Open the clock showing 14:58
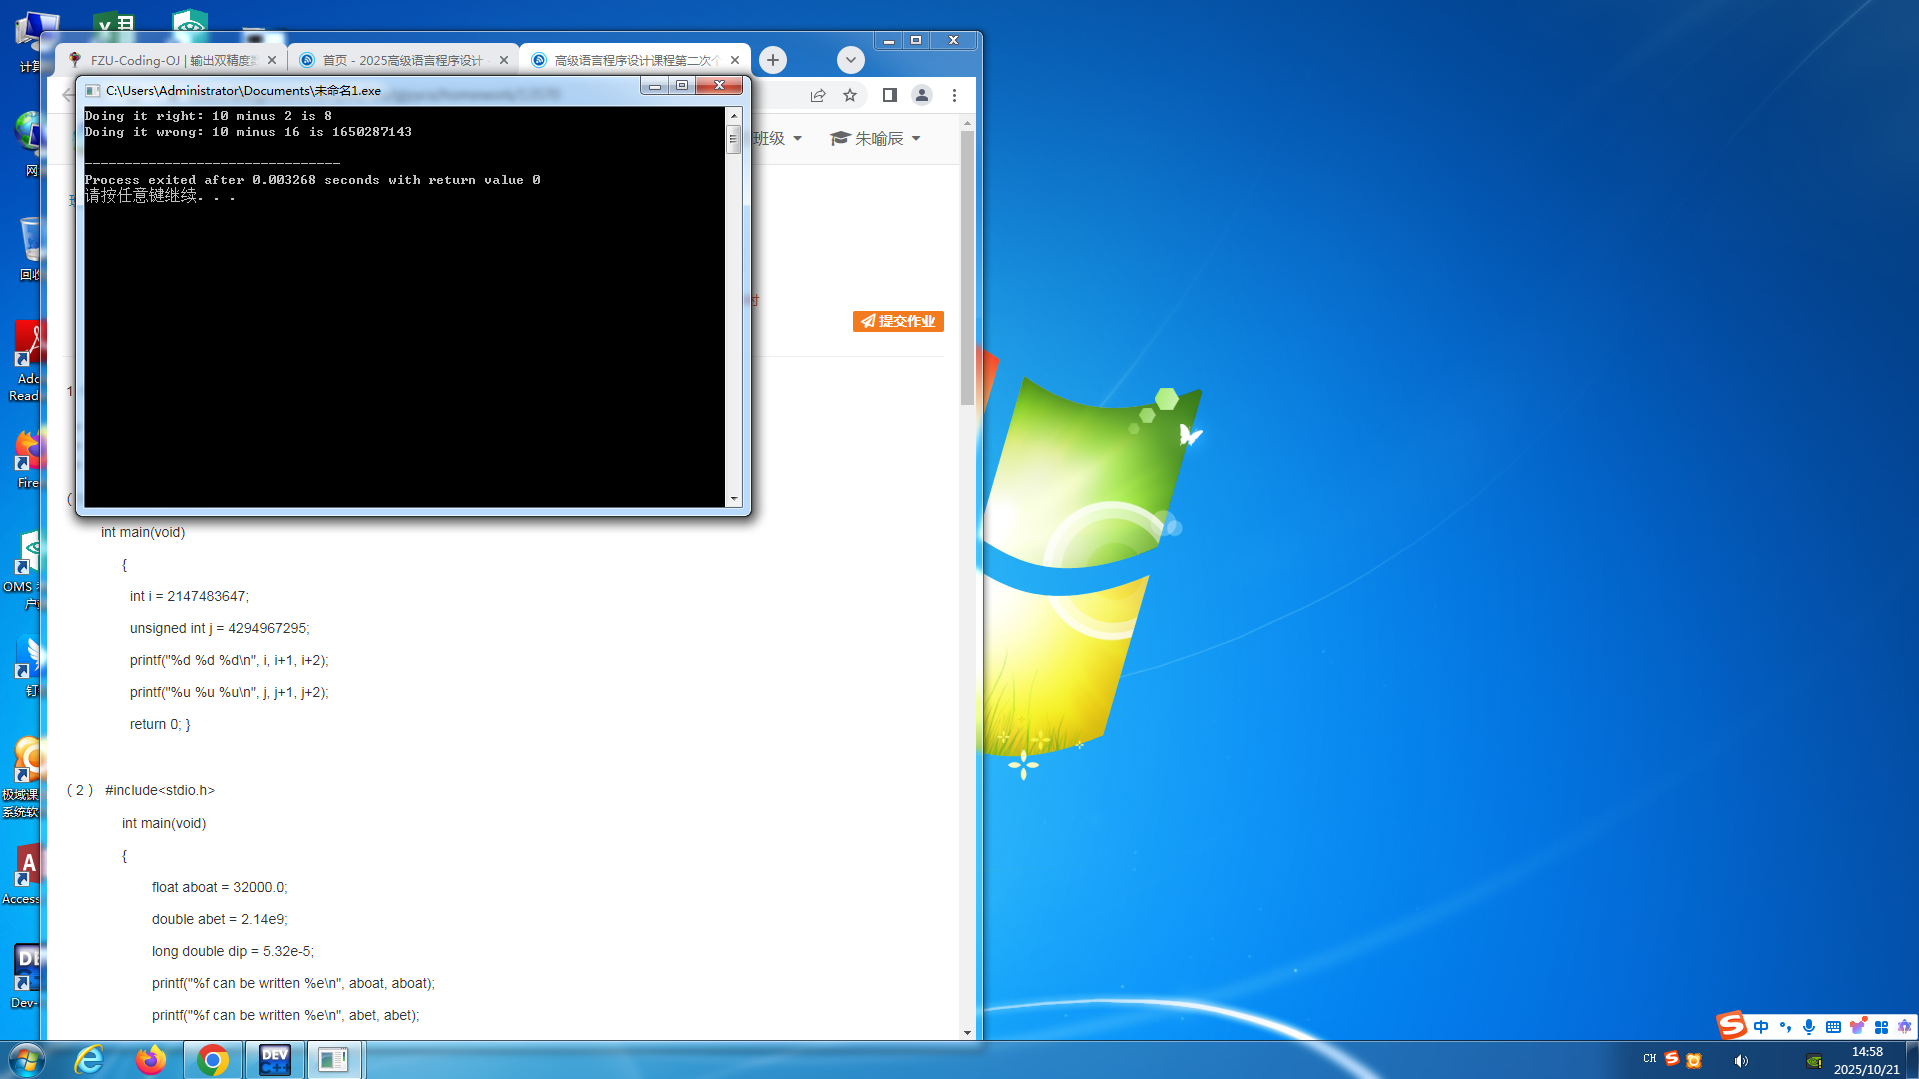Image resolution: width=1919 pixels, height=1079 pixels. (1867, 1060)
